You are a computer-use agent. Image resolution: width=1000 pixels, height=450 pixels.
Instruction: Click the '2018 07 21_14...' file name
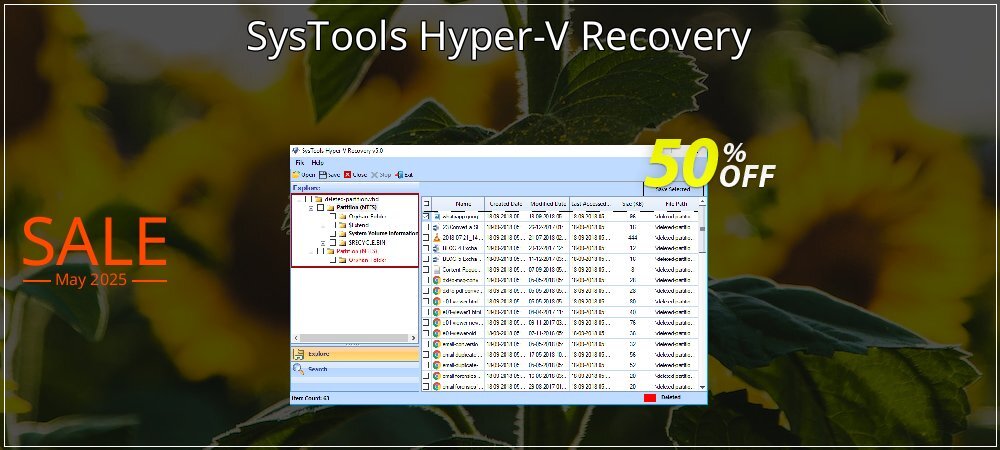[x=463, y=237]
